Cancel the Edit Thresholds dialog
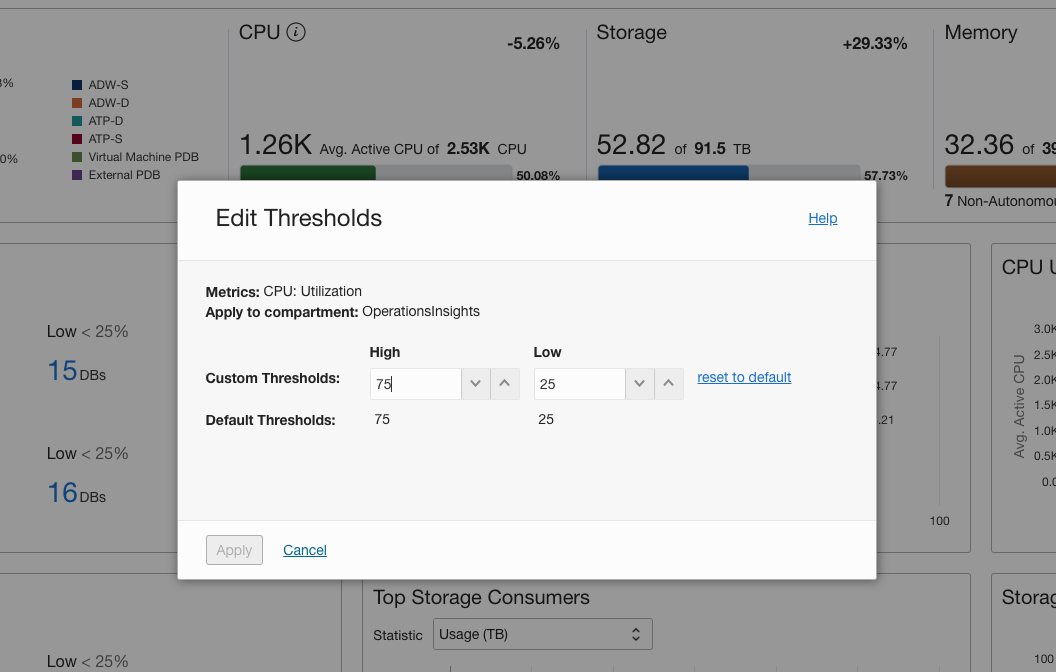 click(305, 550)
